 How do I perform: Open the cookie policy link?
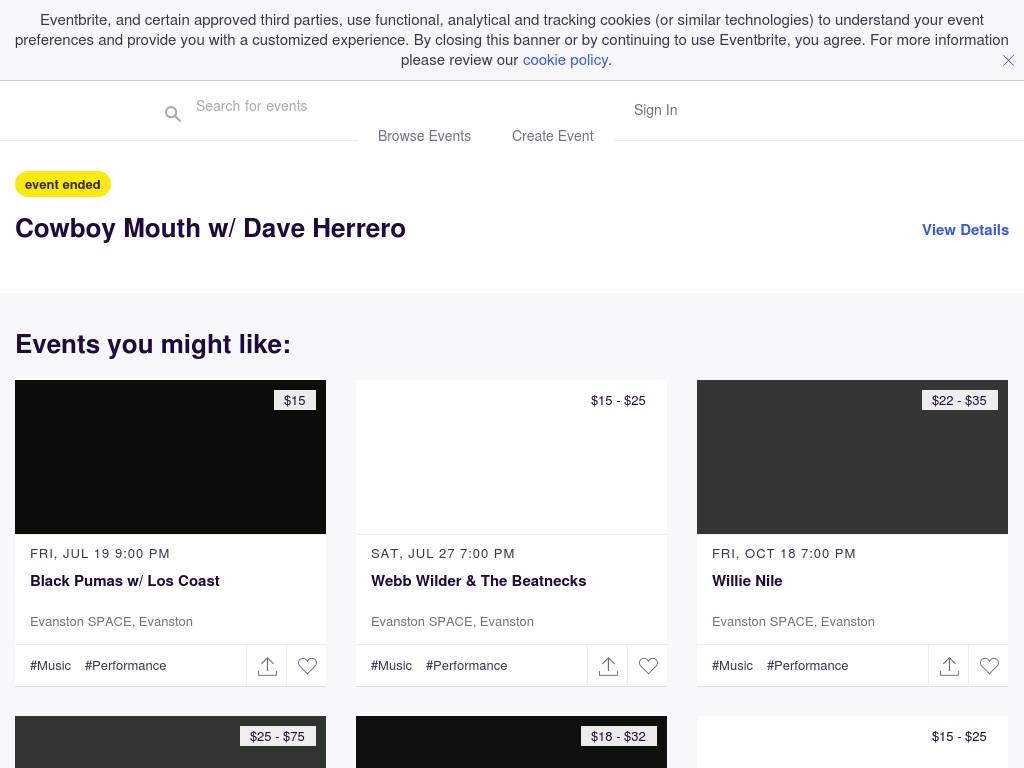565,60
